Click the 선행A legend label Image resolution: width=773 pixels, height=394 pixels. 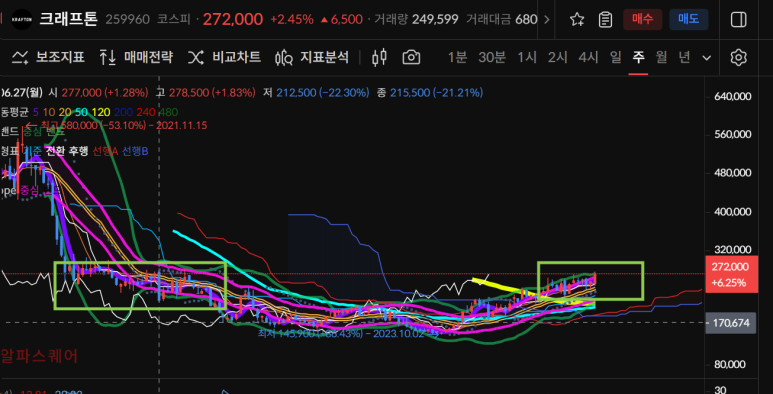click(105, 151)
